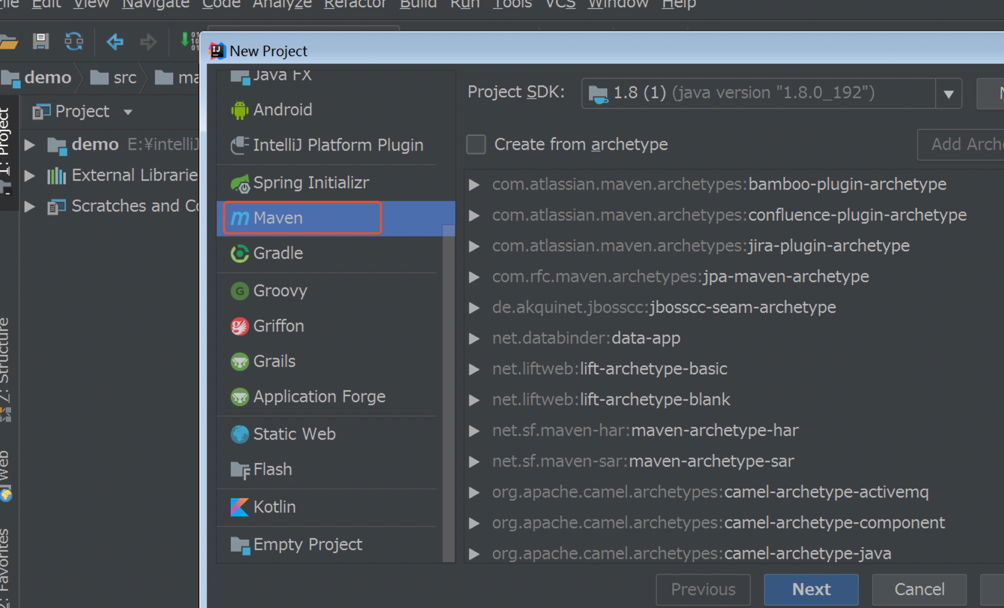This screenshot has height=608, width=1004.
Task: Click the Add Archetype button
Action: click(960, 145)
